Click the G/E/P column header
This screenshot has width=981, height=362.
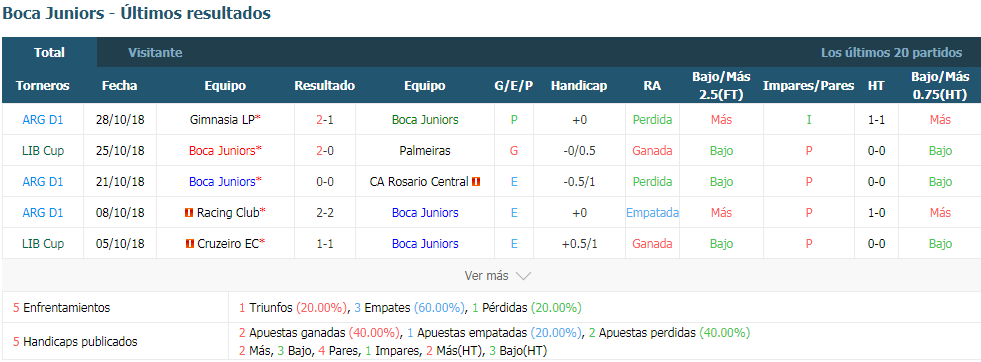click(x=513, y=86)
